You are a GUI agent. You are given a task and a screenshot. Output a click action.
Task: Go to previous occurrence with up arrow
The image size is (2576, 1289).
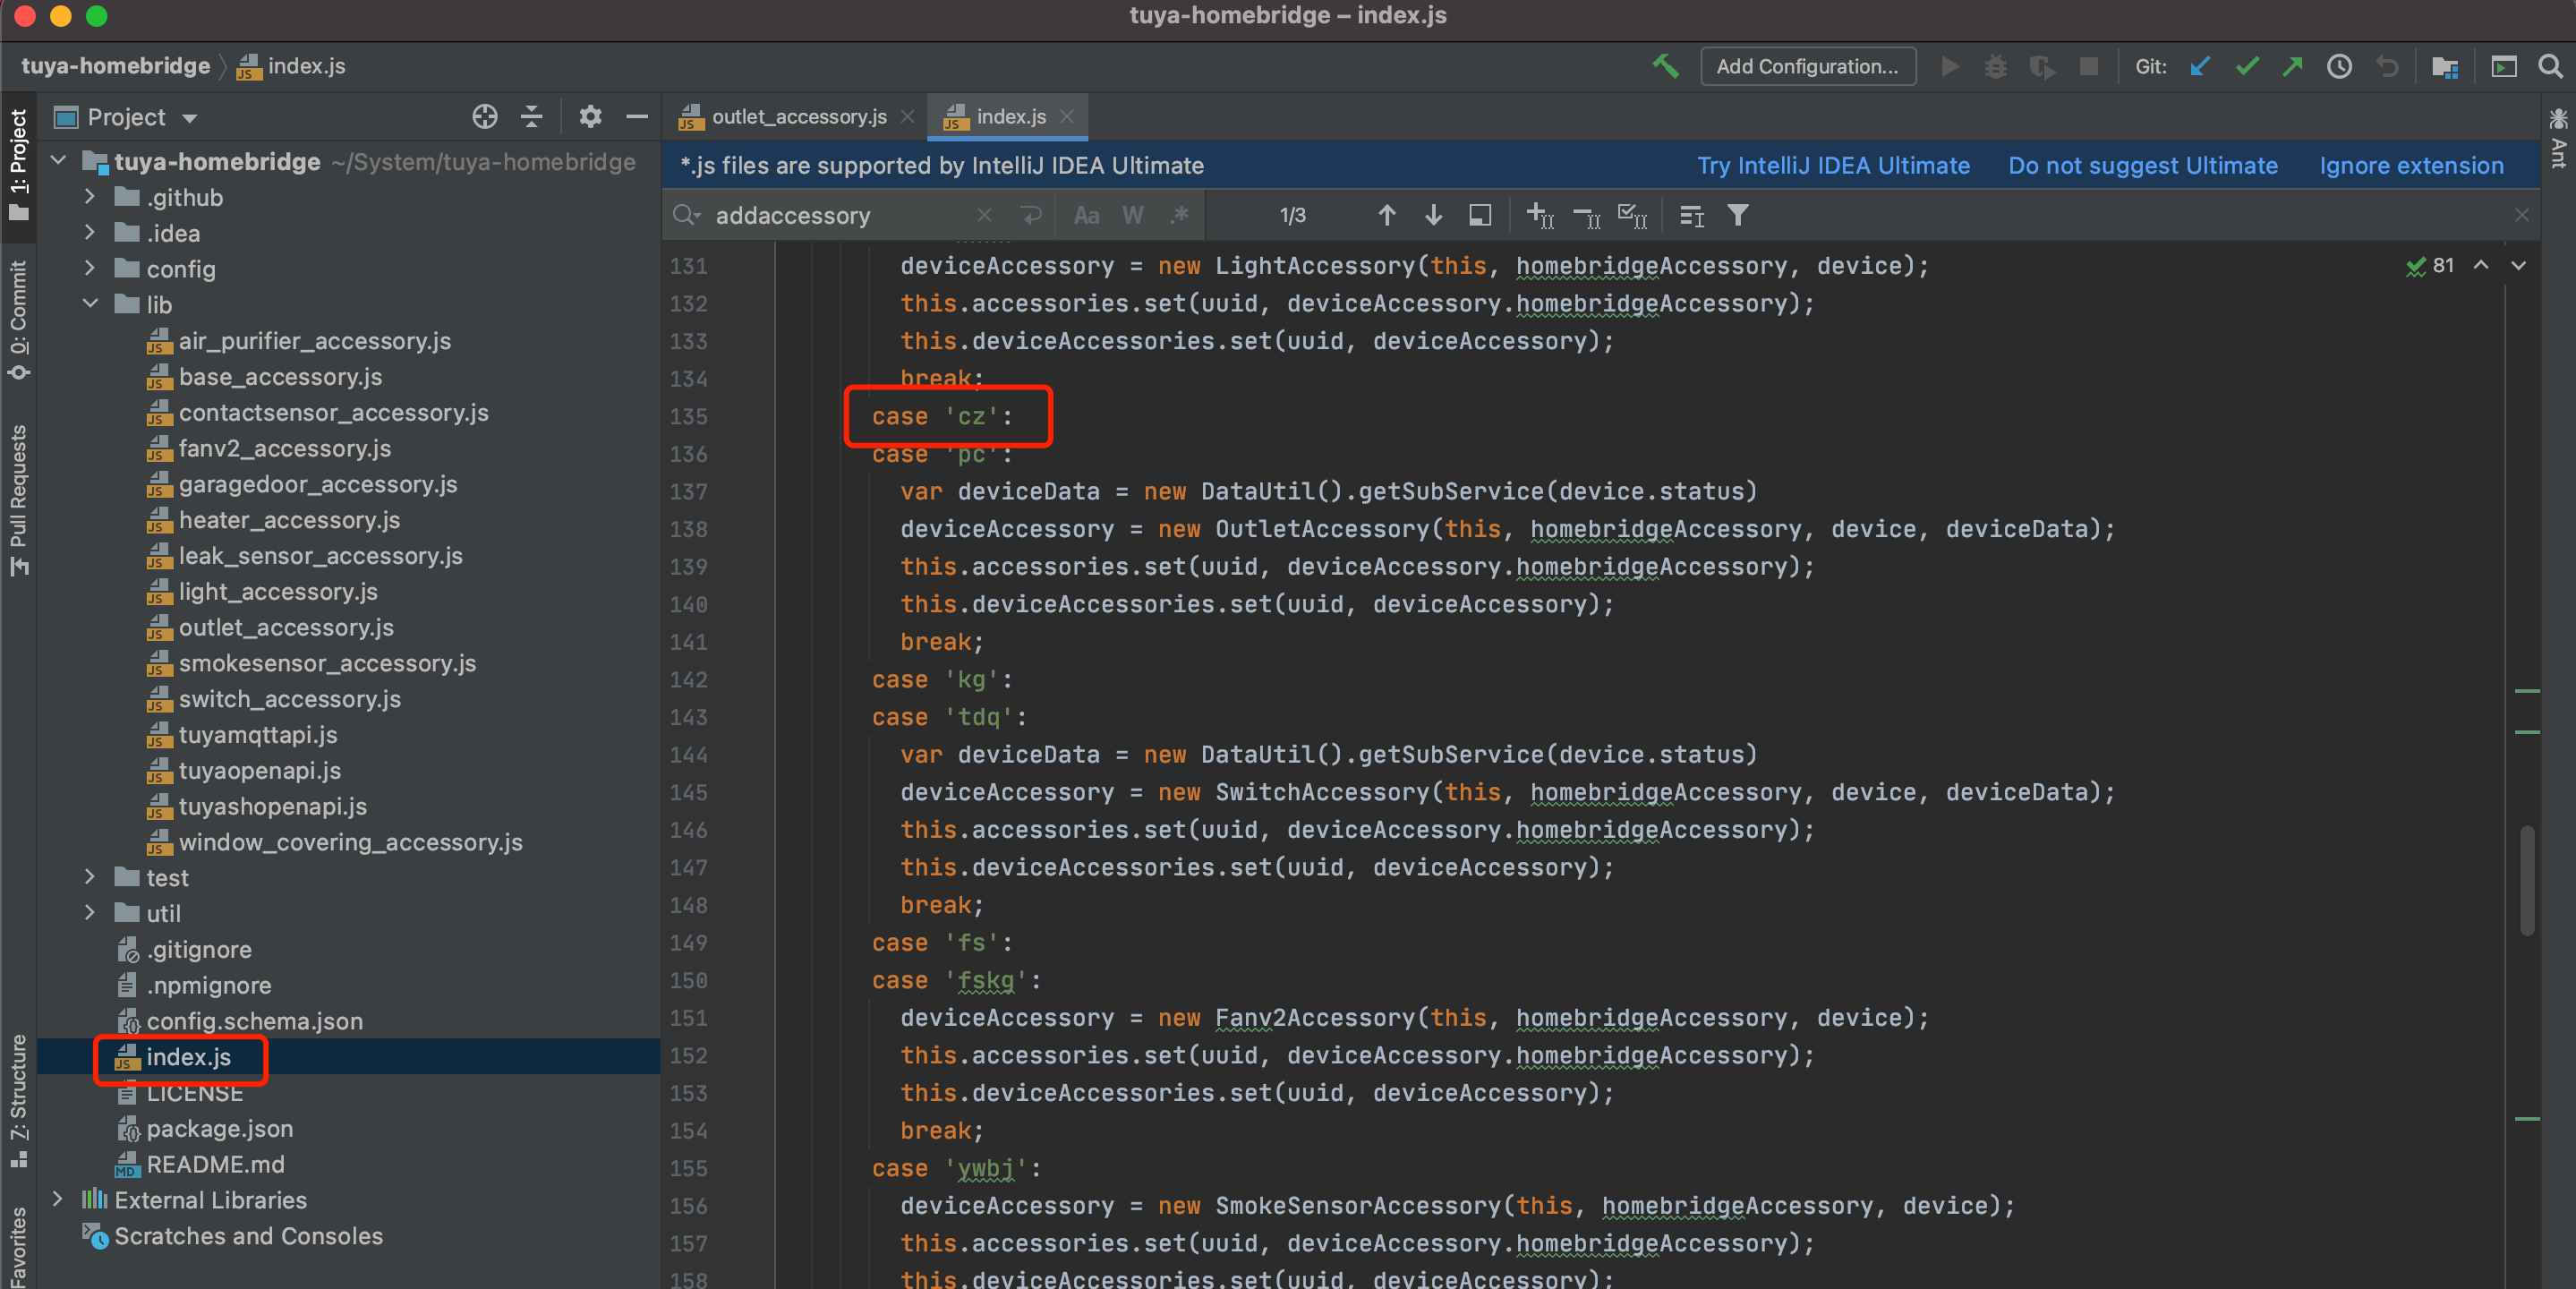point(1386,215)
